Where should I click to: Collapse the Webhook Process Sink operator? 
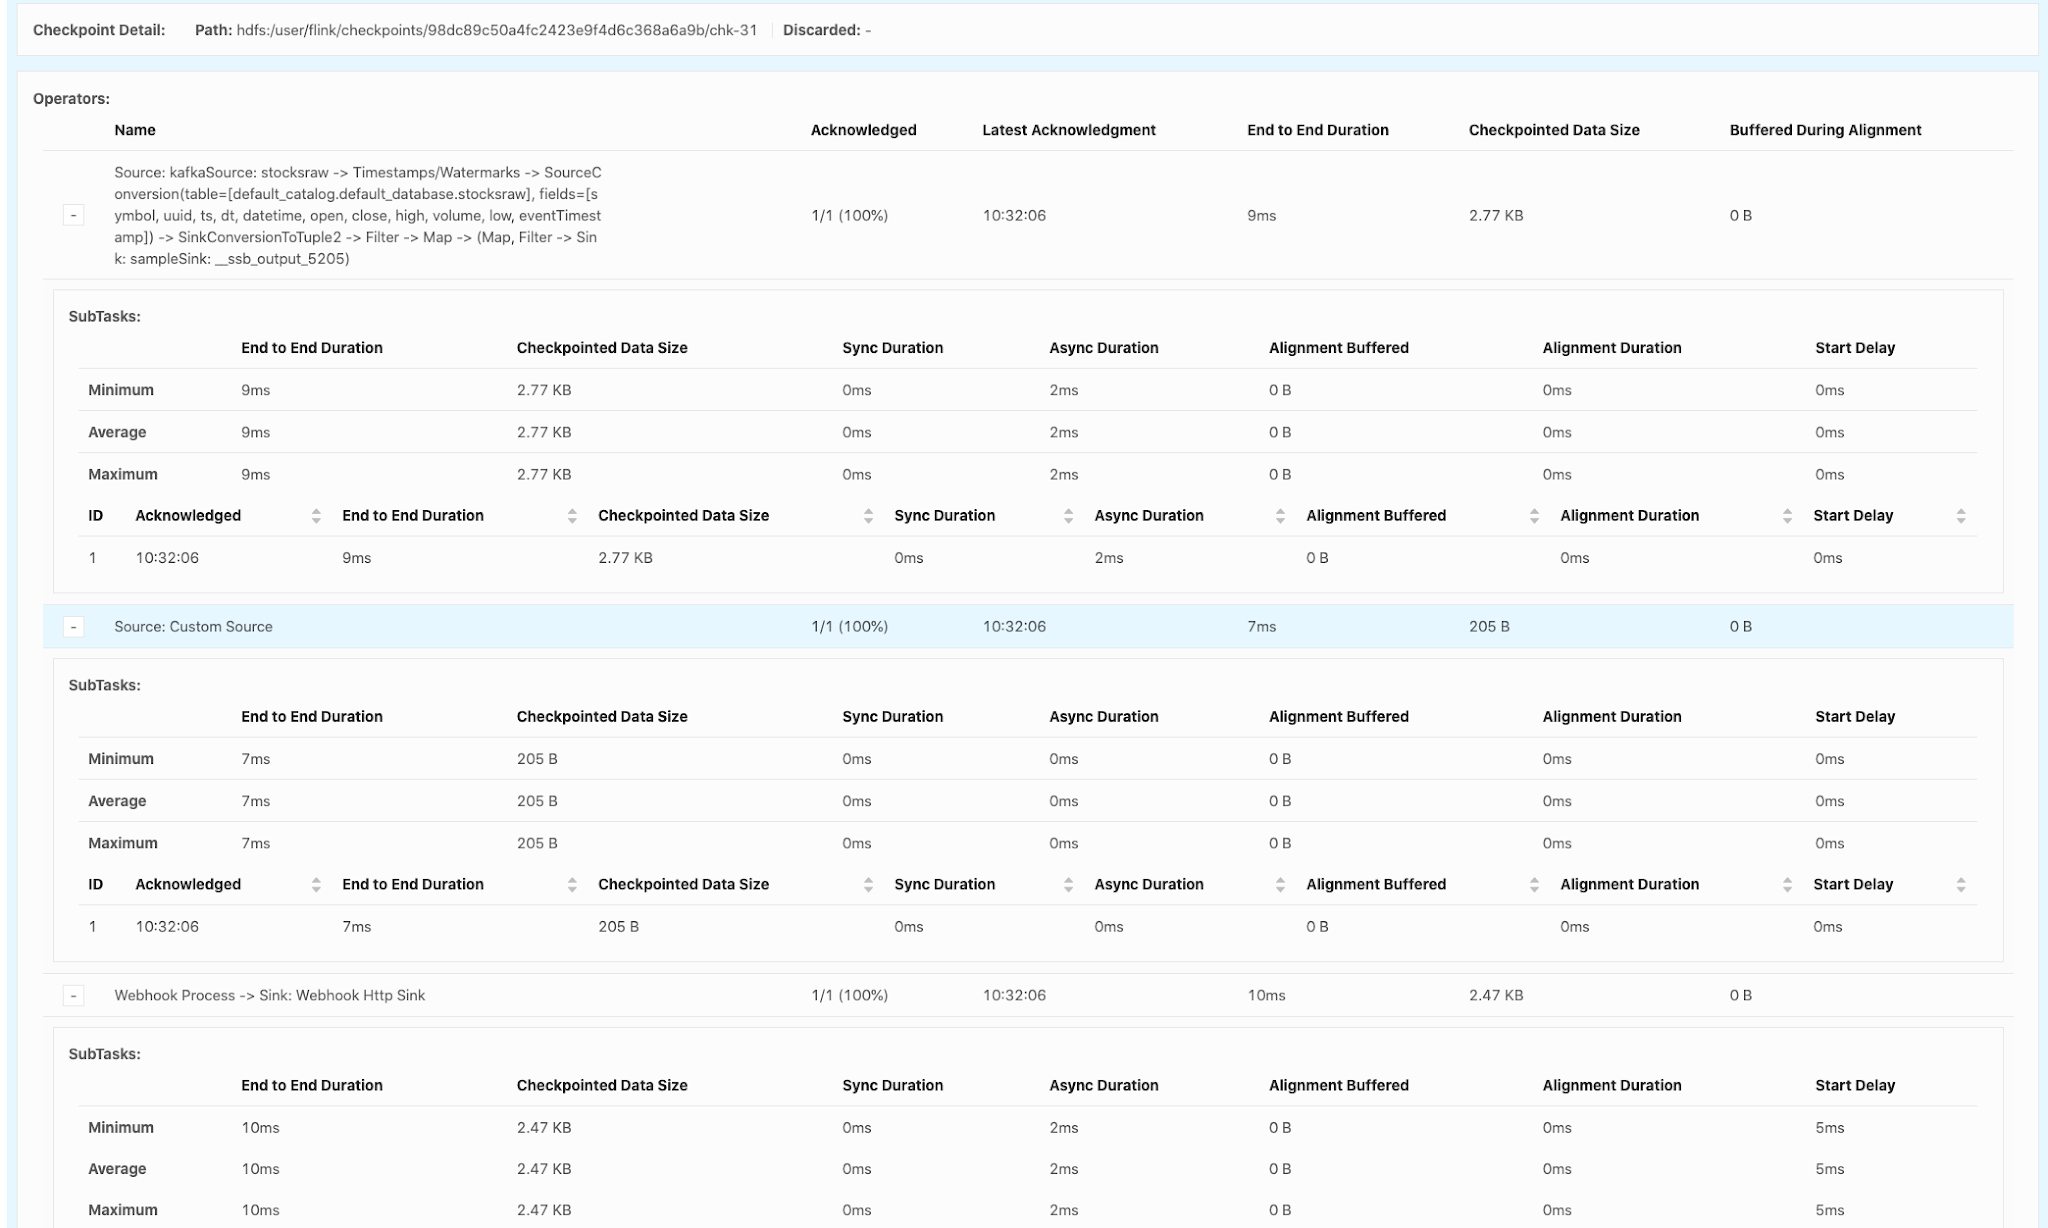[x=73, y=996]
